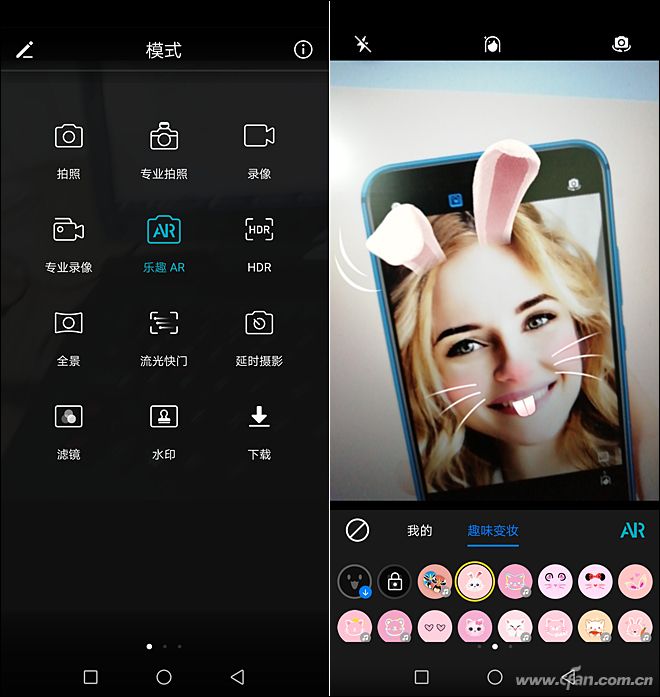
Task: Switch to the 趣味变妆 tab
Action: 493,531
